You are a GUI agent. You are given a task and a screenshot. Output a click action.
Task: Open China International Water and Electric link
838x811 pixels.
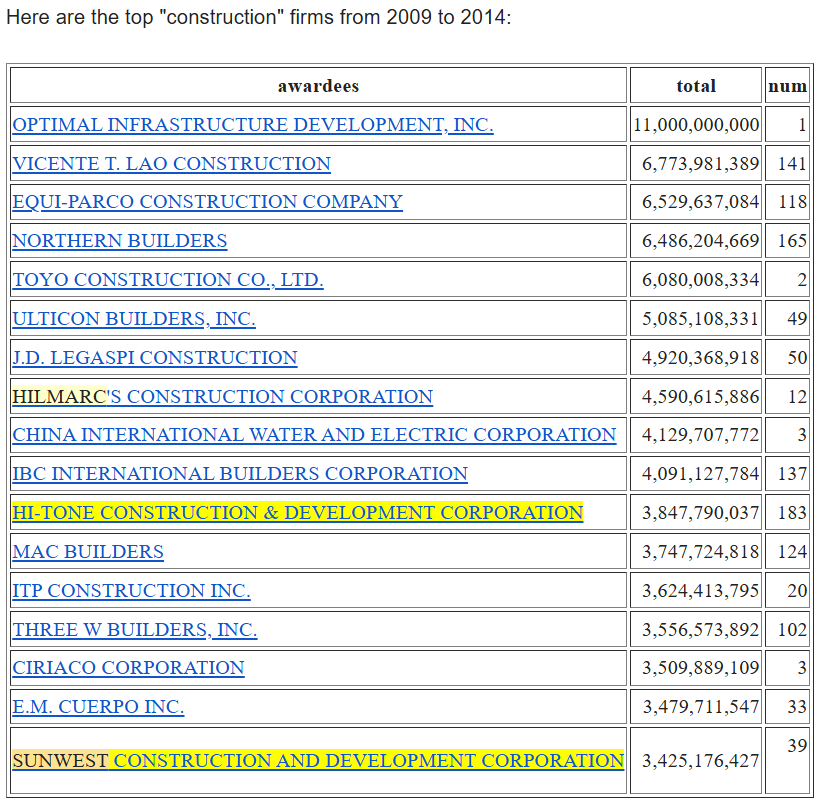coord(314,435)
